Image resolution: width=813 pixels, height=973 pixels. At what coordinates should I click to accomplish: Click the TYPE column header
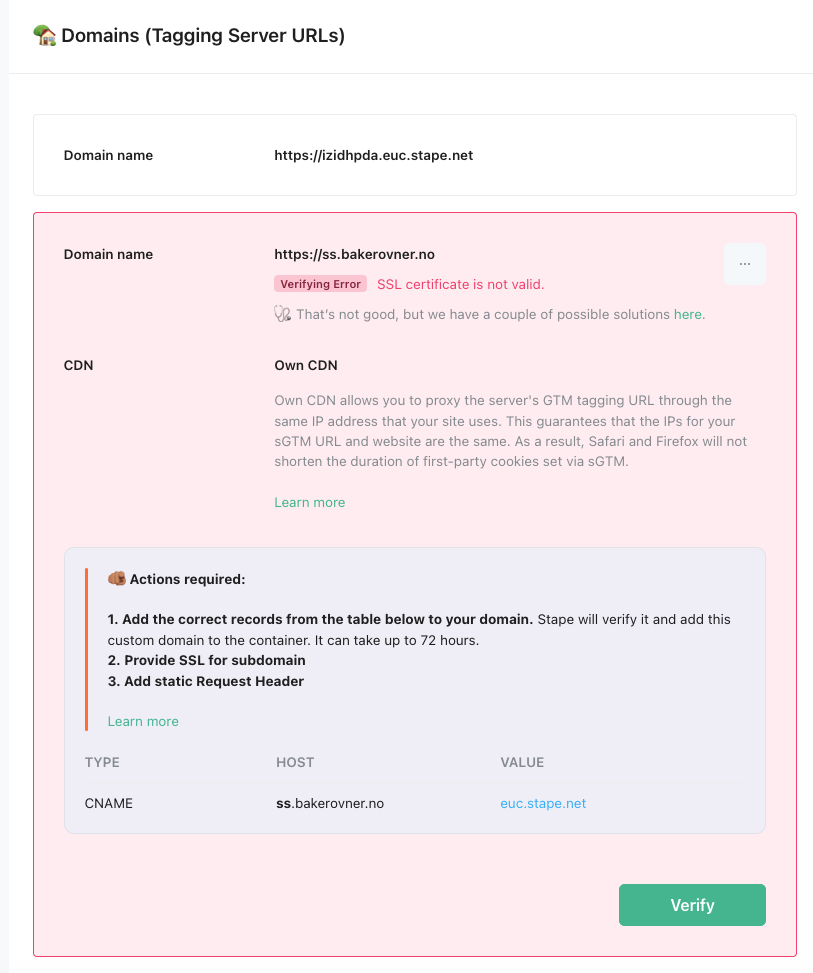[102, 763]
